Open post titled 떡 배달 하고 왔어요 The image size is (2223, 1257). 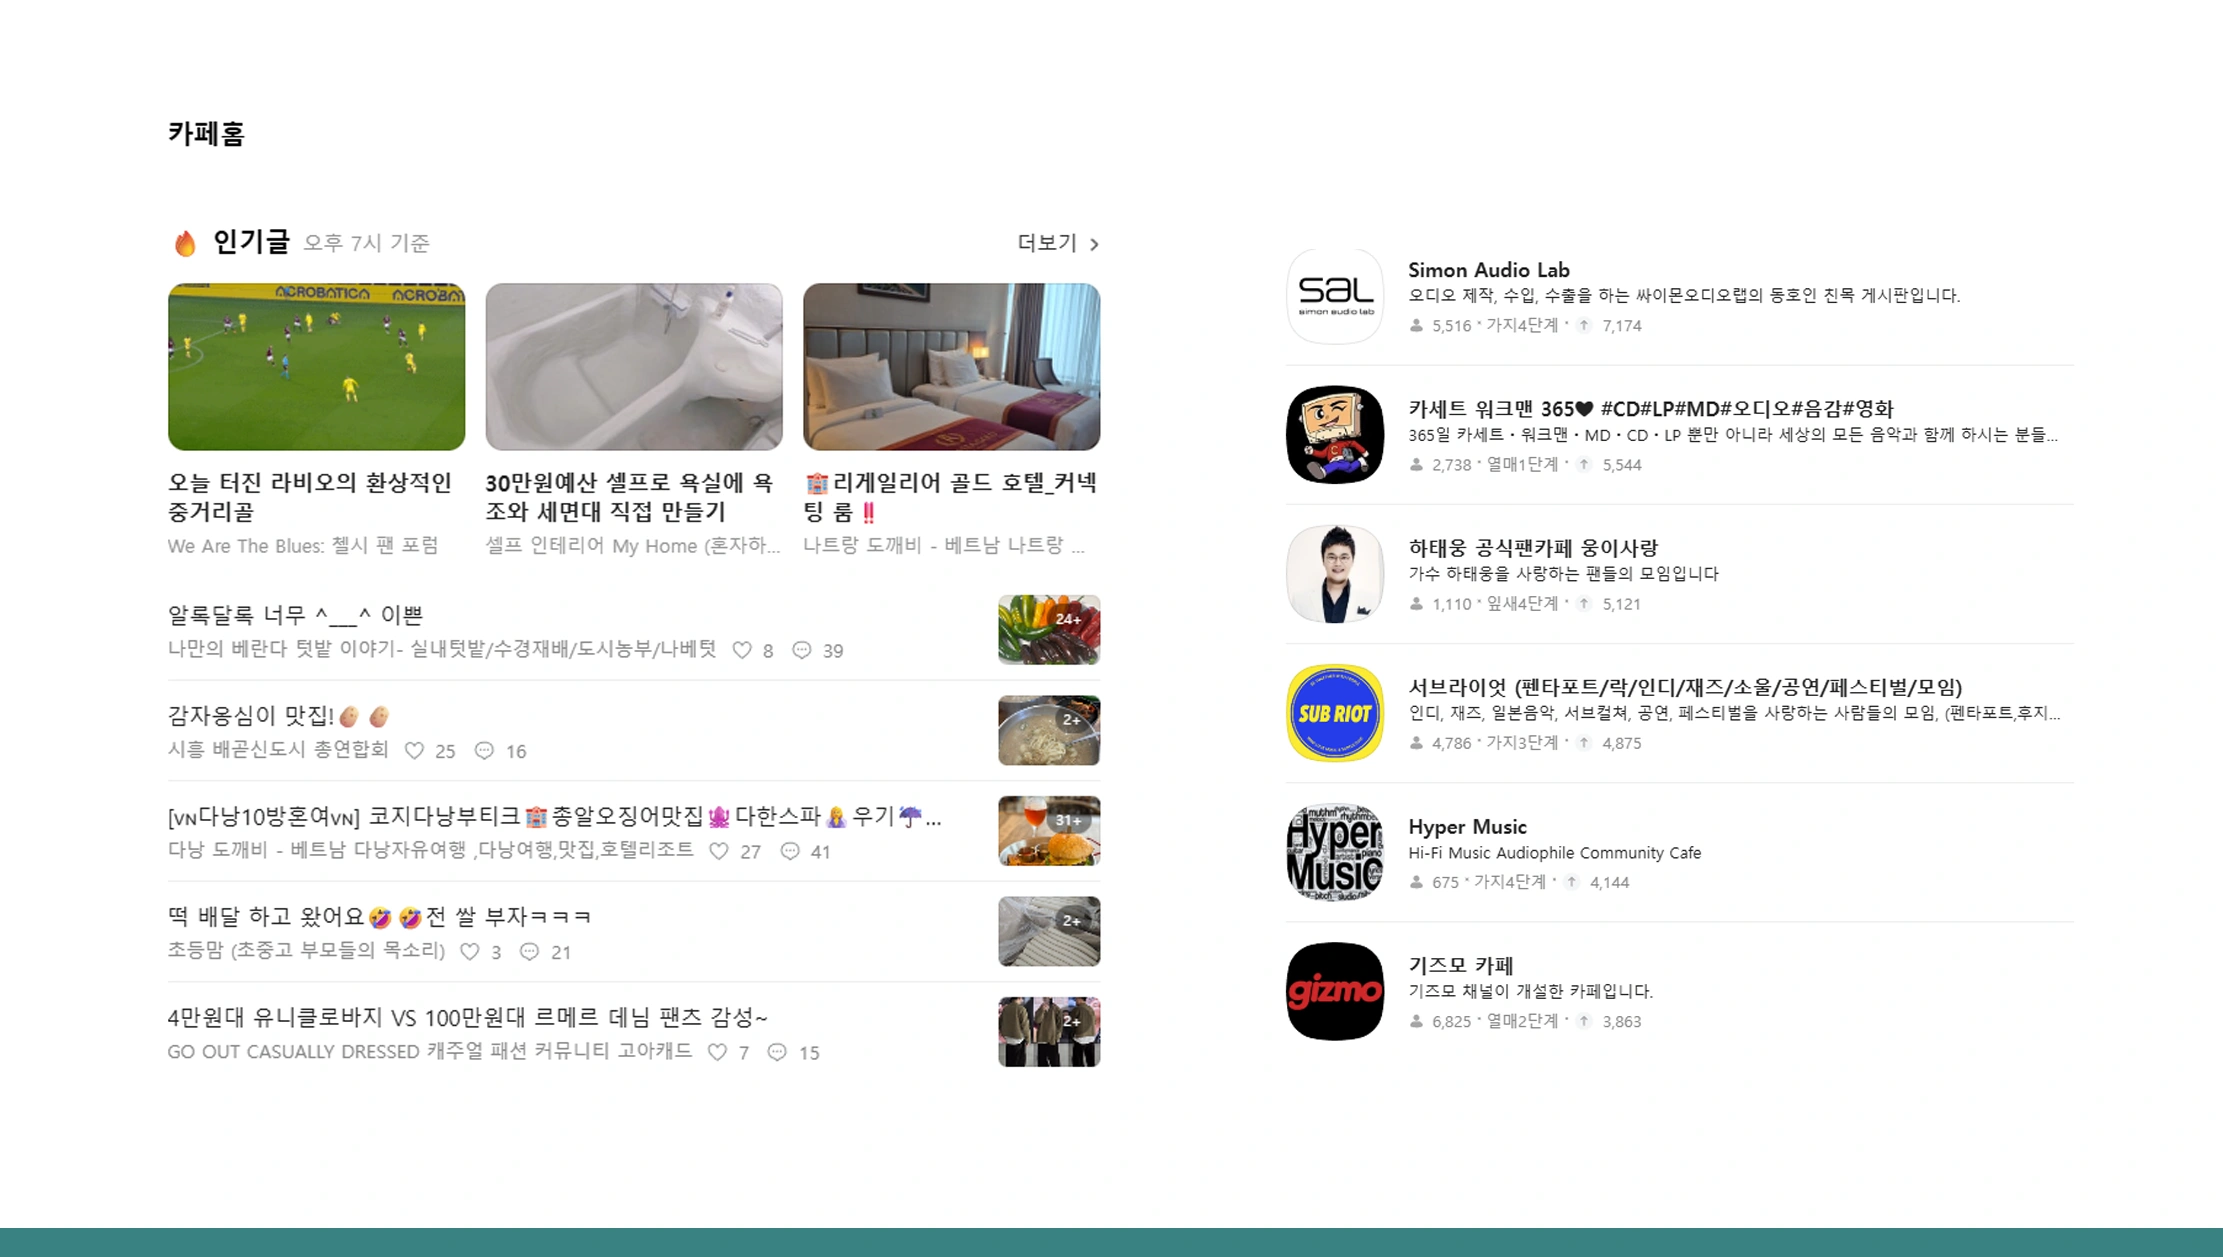(380, 916)
